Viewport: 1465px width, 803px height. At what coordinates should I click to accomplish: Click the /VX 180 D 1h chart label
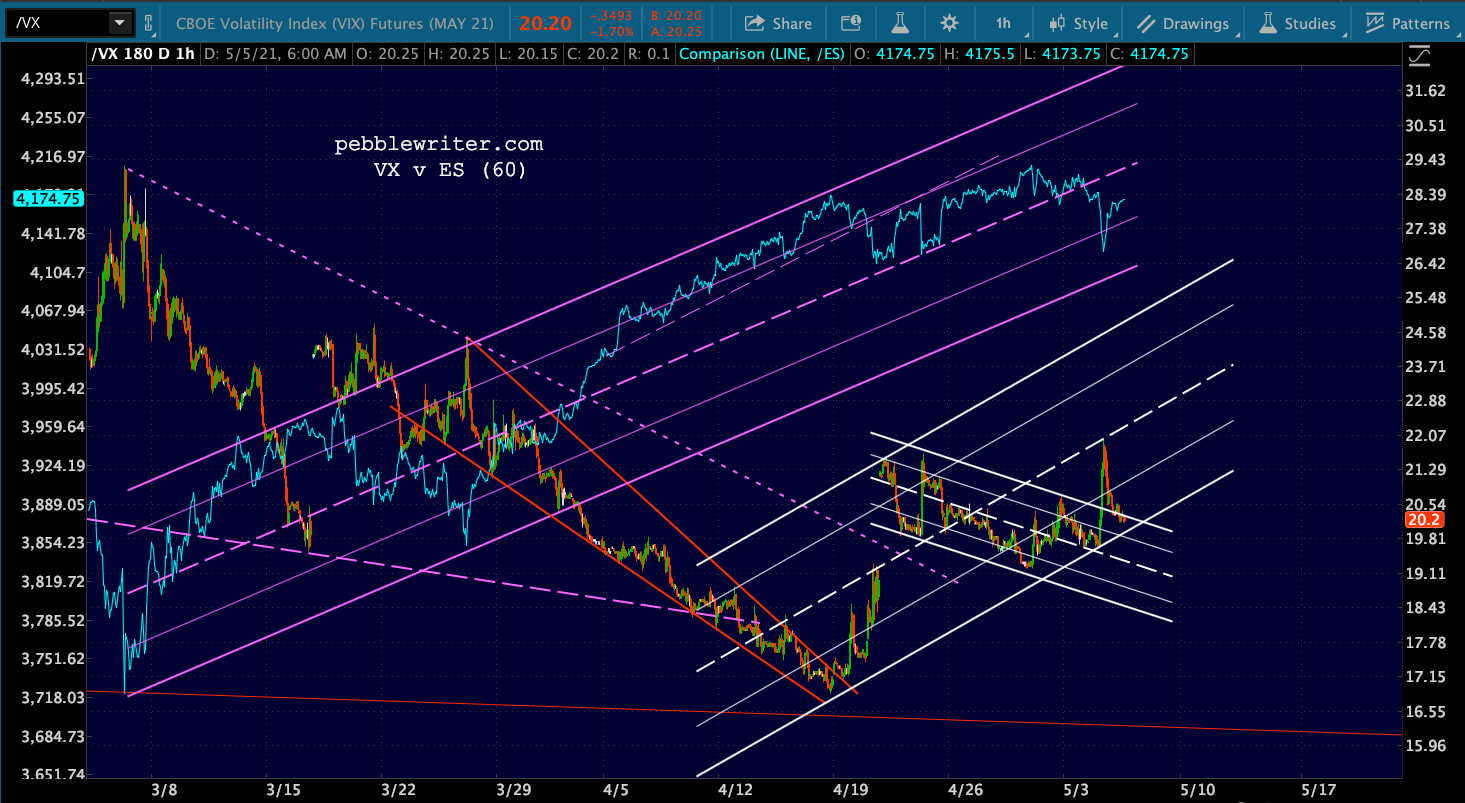click(x=144, y=54)
